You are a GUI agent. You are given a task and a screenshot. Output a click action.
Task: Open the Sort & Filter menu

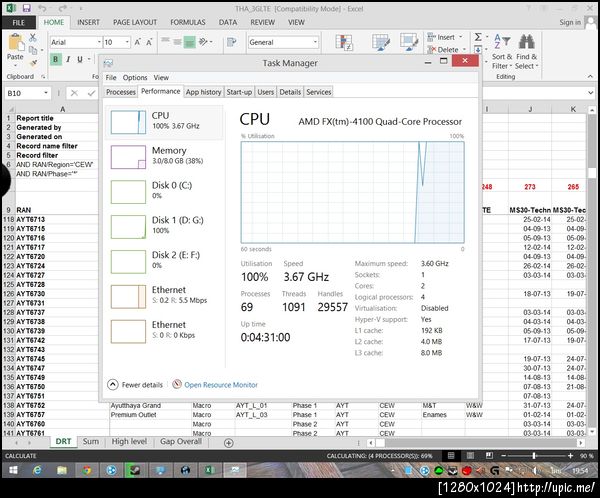[x=502, y=52]
